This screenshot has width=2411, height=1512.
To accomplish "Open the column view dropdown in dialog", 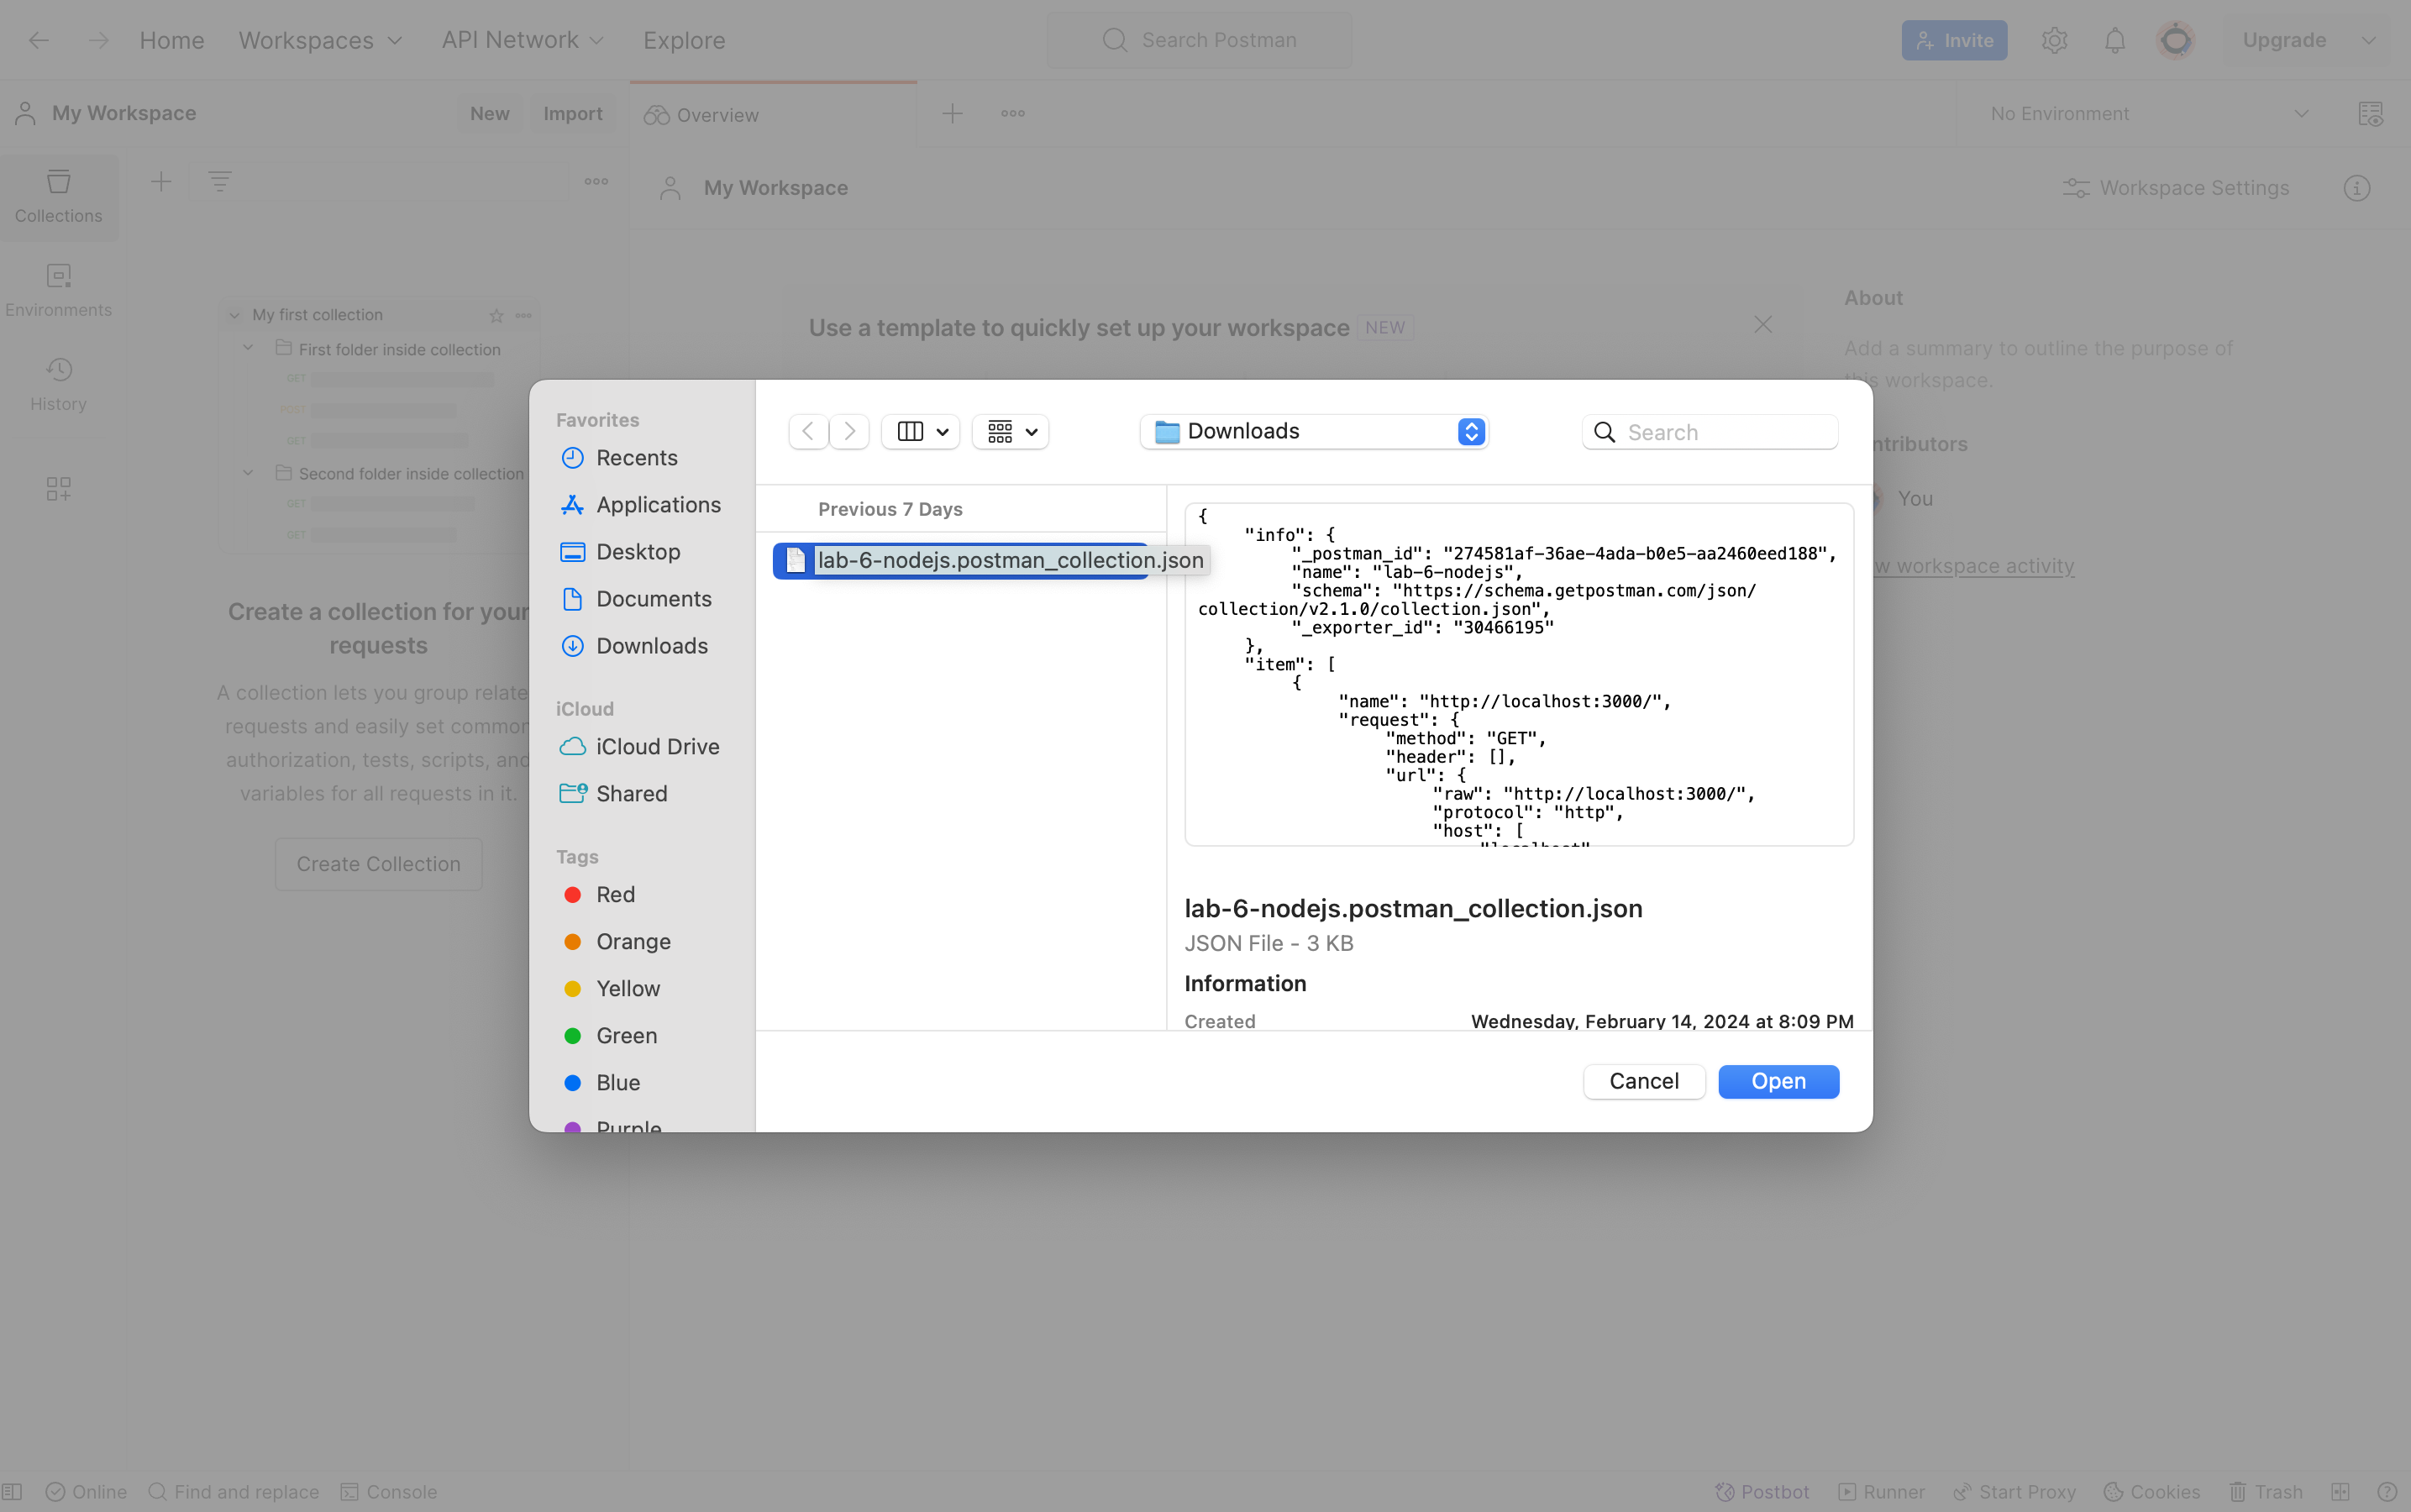I will [x=921, y=431].
